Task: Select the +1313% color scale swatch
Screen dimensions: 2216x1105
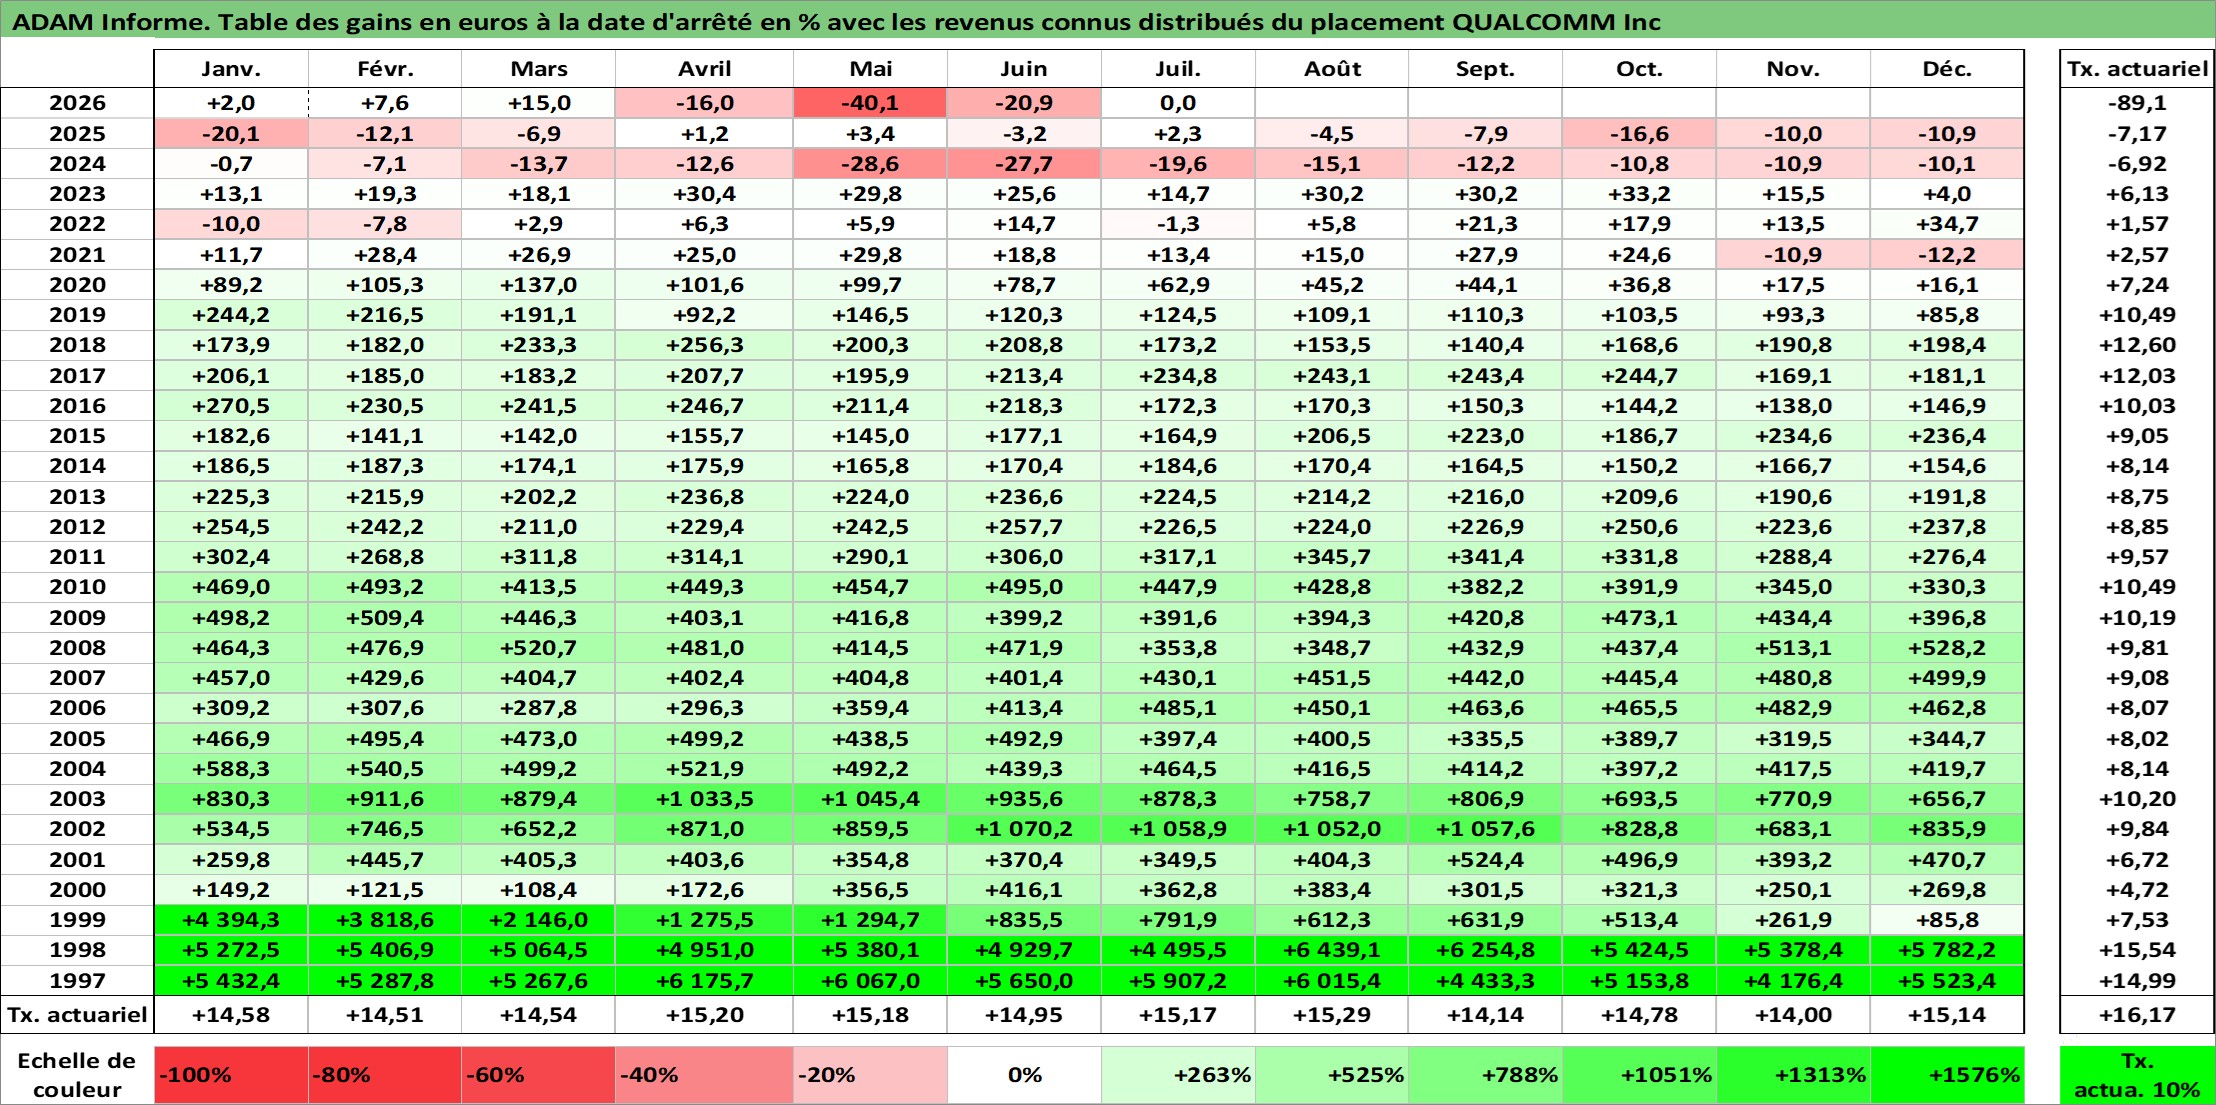Action: click(x=1793, y=1075)
